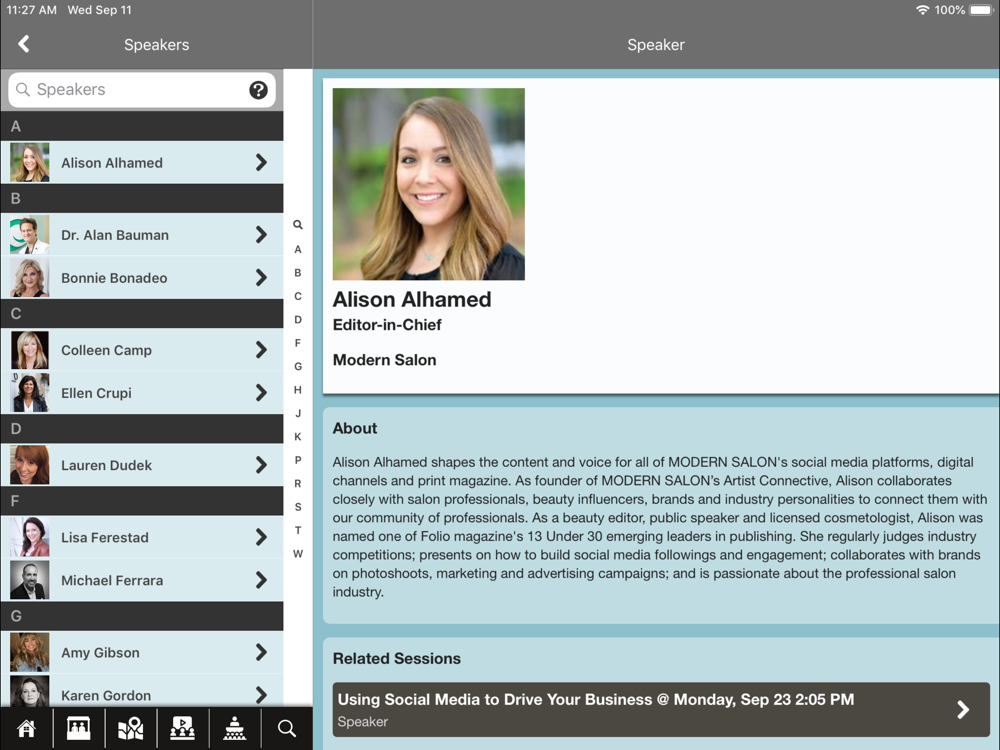Screen dimensions: 1000x750
Task: Tap the Editor-in-Chief title text
Action: [387, 325]
